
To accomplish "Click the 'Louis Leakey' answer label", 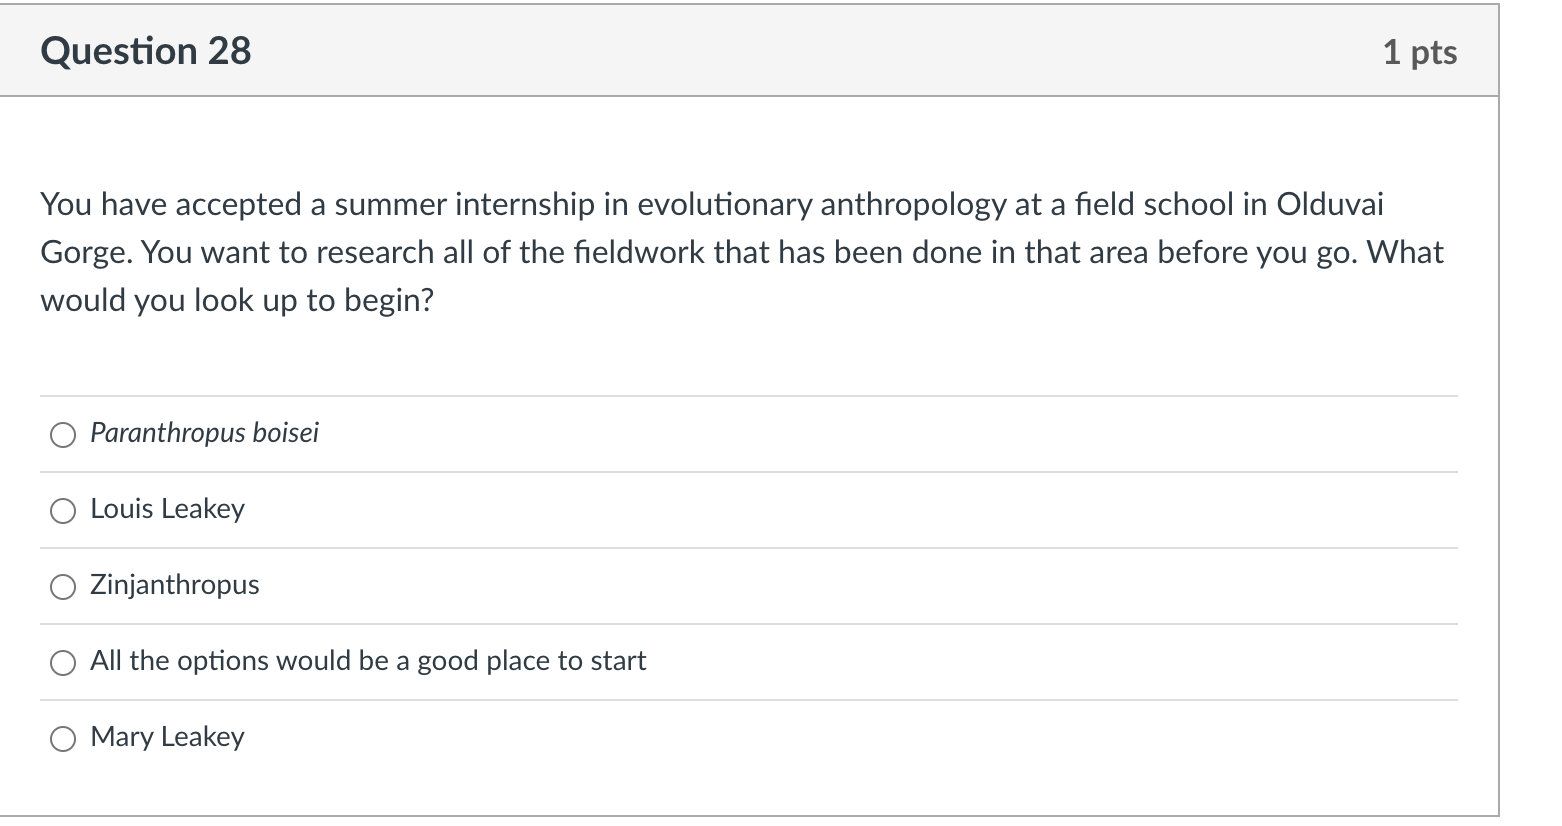I will (167, 509).
